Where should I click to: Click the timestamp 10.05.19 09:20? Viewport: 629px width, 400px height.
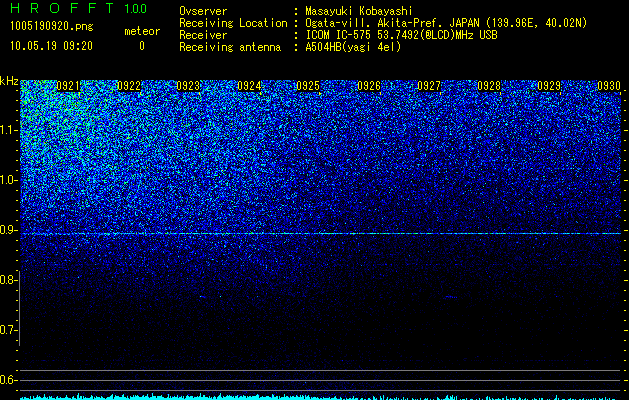[51, 46]
